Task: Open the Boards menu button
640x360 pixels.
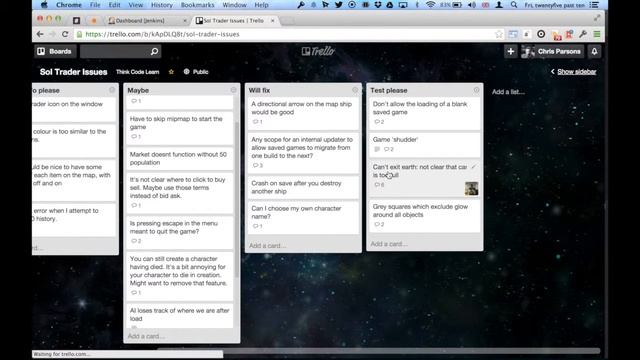Action: tap(54, 51)
